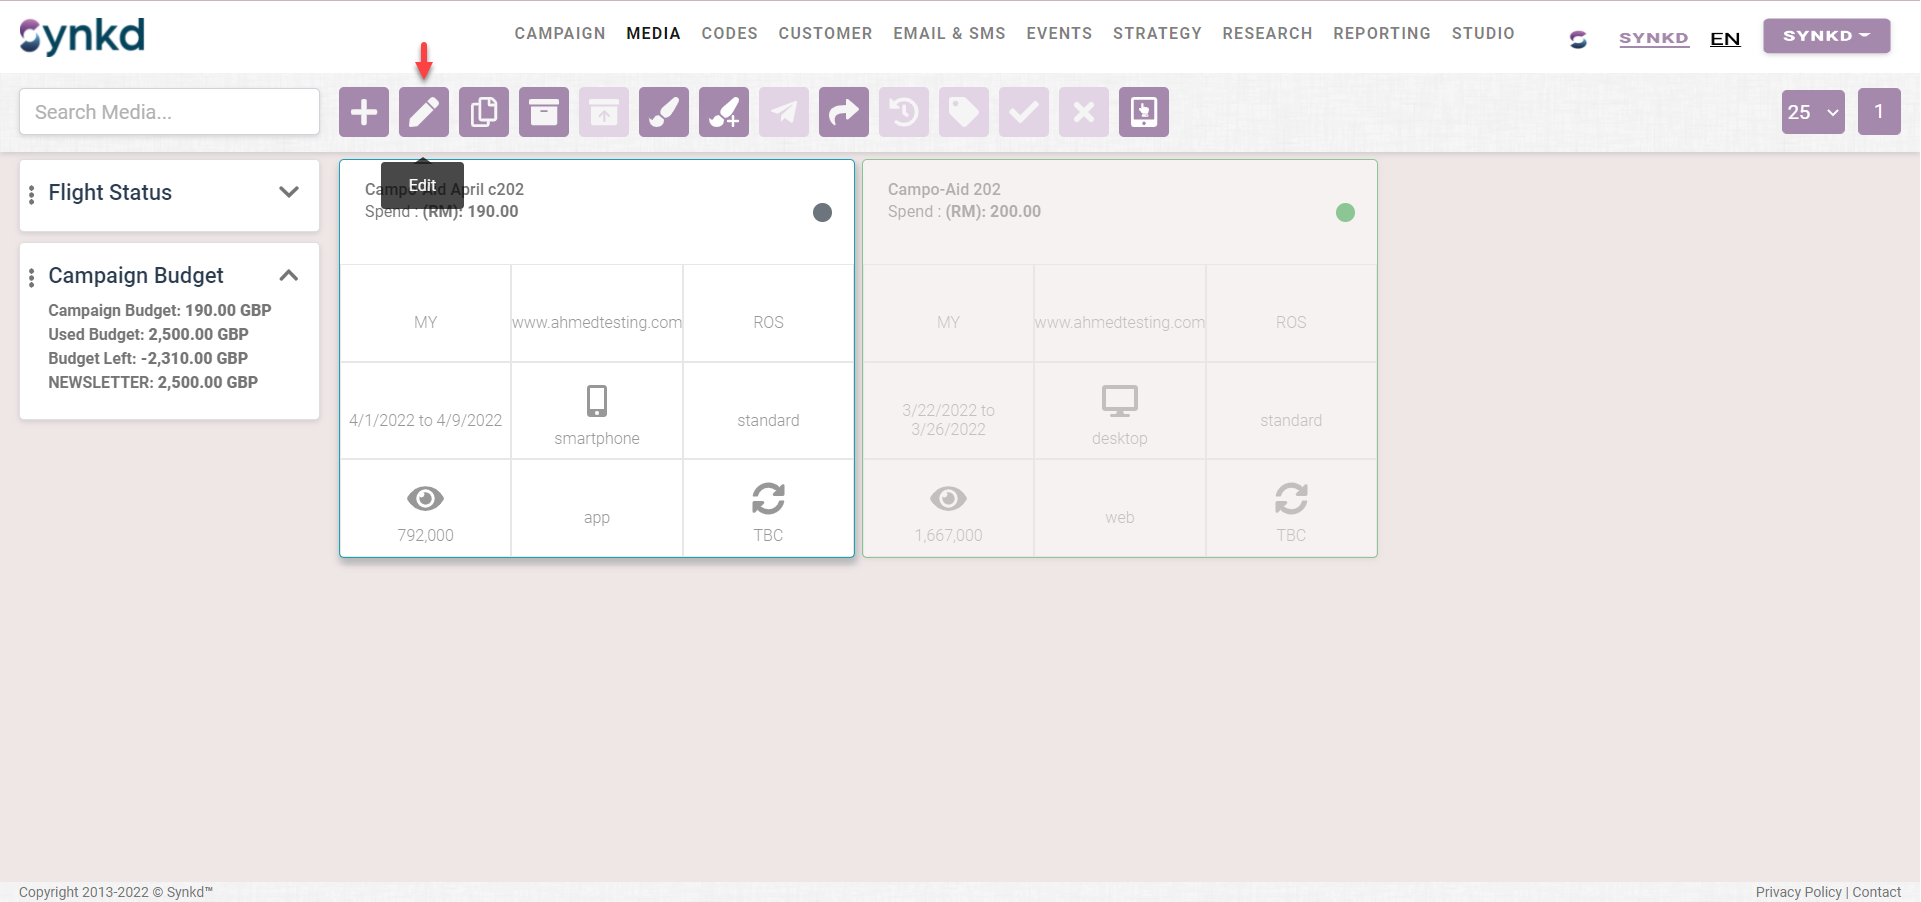Collapse the Campaign Budget panel
The image size is (1921, 902).
(289, 275)
